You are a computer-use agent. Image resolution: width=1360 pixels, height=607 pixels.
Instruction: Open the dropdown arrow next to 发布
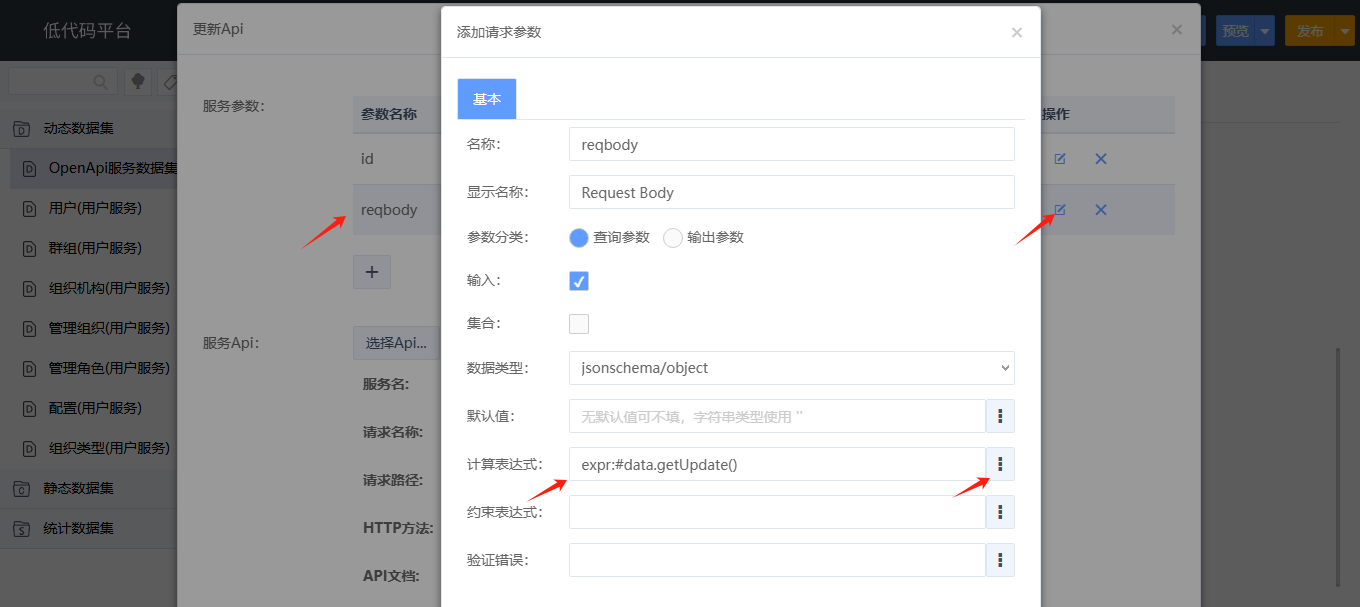1346,31
